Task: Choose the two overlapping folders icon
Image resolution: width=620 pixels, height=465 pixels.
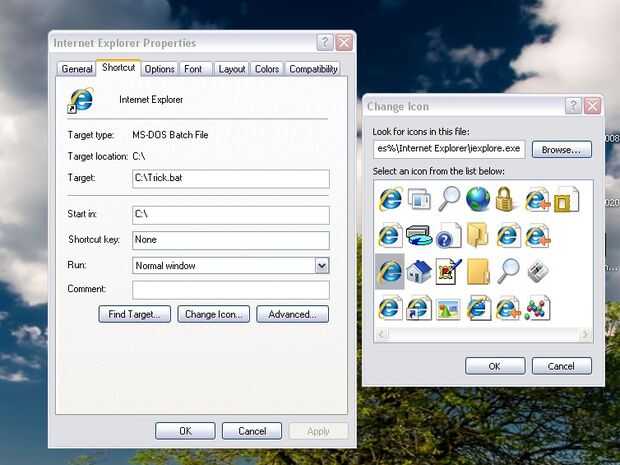Action: pos(478,234)
